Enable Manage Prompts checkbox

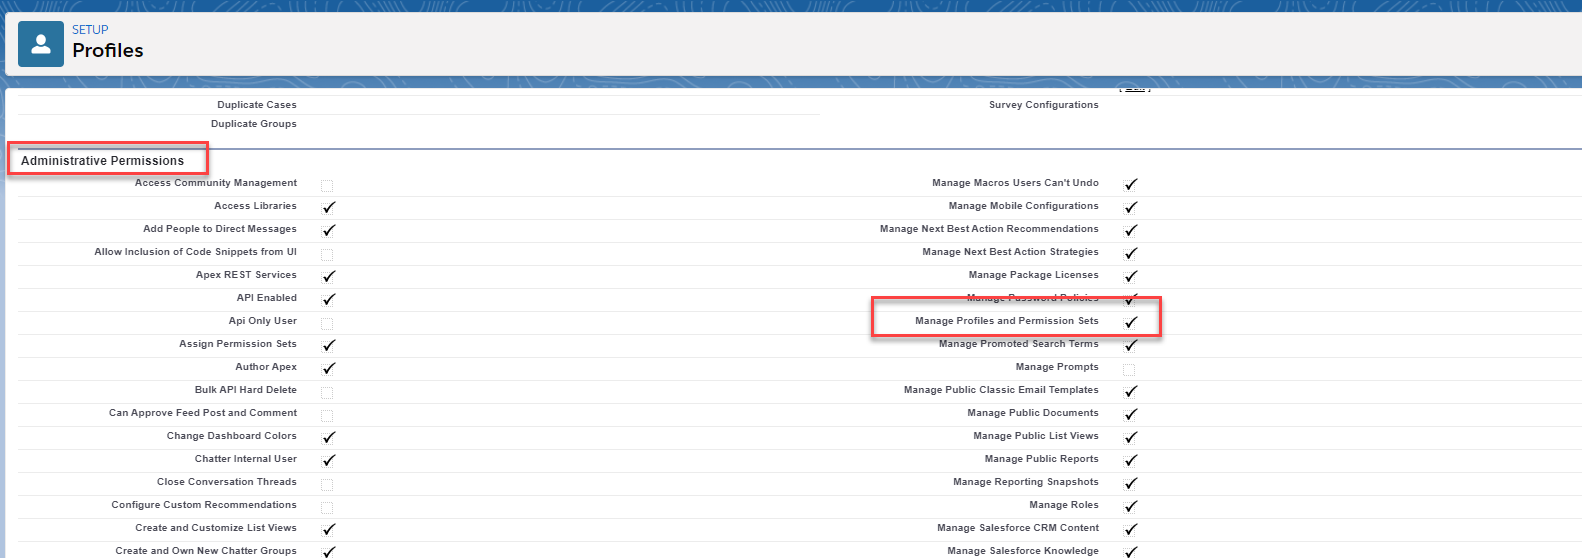click(x=1129, y=369)
